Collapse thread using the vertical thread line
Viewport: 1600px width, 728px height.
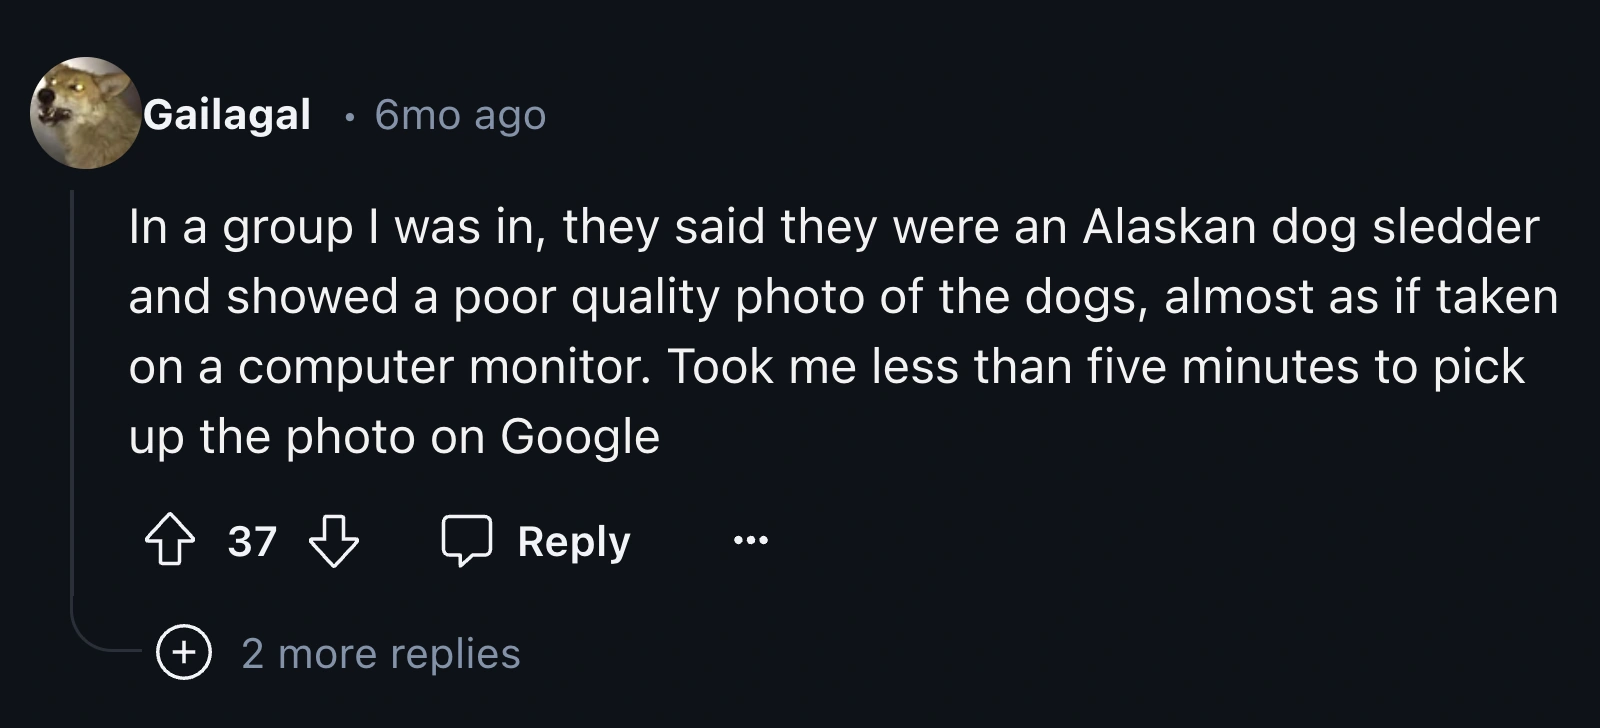pyautogui.click(x=73, y=400)
